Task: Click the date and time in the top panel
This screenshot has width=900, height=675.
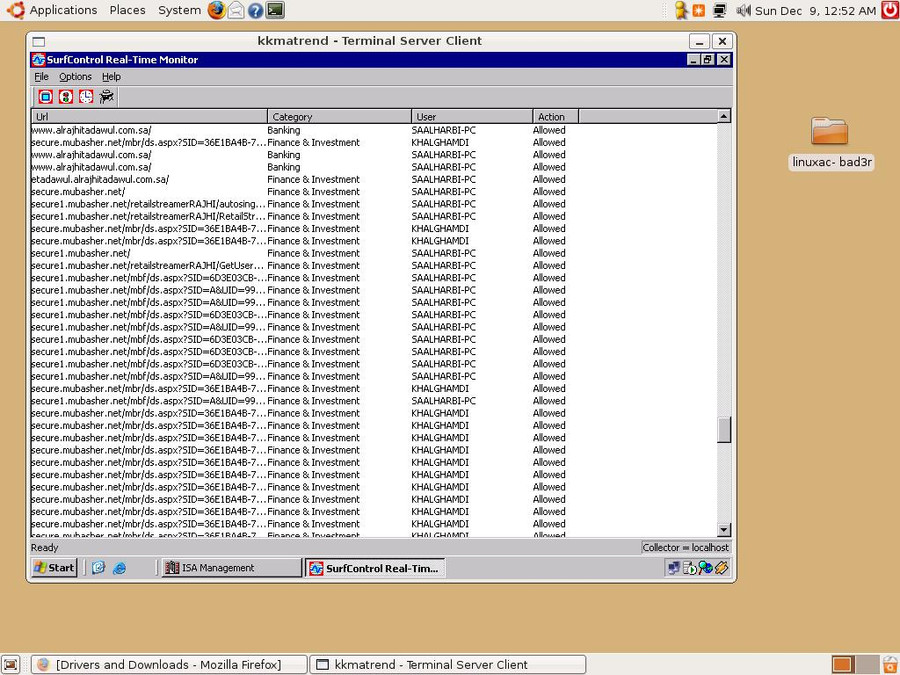Action: (816, 10)
